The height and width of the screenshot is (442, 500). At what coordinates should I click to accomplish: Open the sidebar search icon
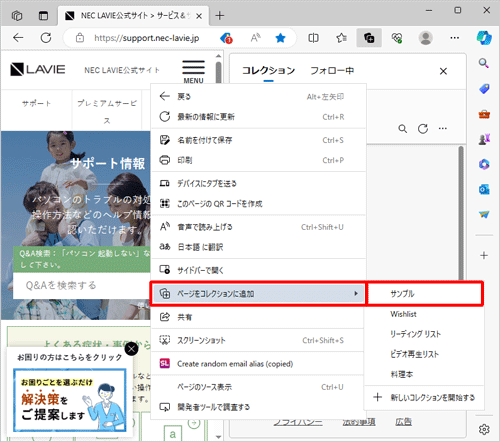pyautogui.click(x=484, y=63)
